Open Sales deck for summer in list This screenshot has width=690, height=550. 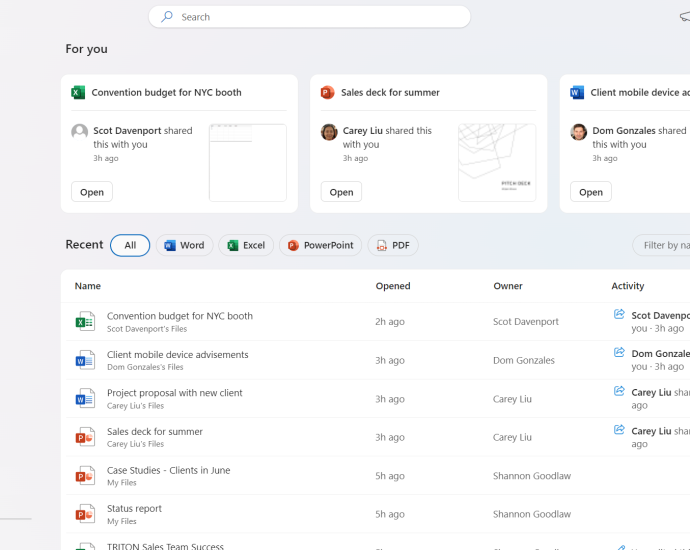coord(154,432)
